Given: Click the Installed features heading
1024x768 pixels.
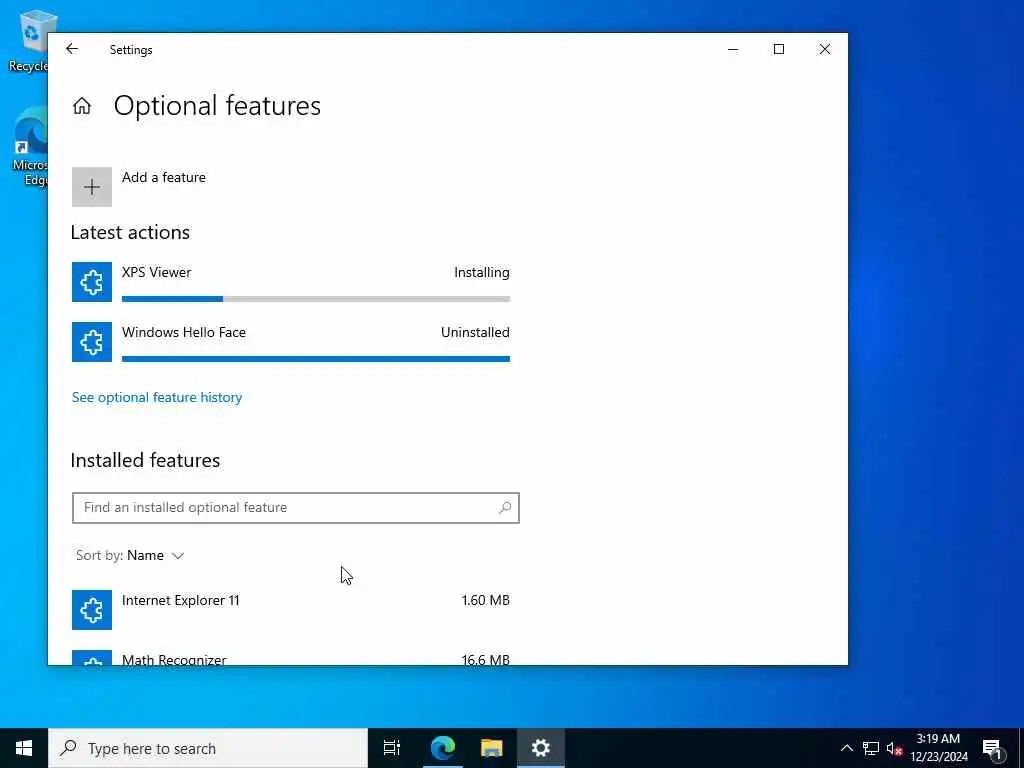Looking at the screenshot, I should [145, 460].
